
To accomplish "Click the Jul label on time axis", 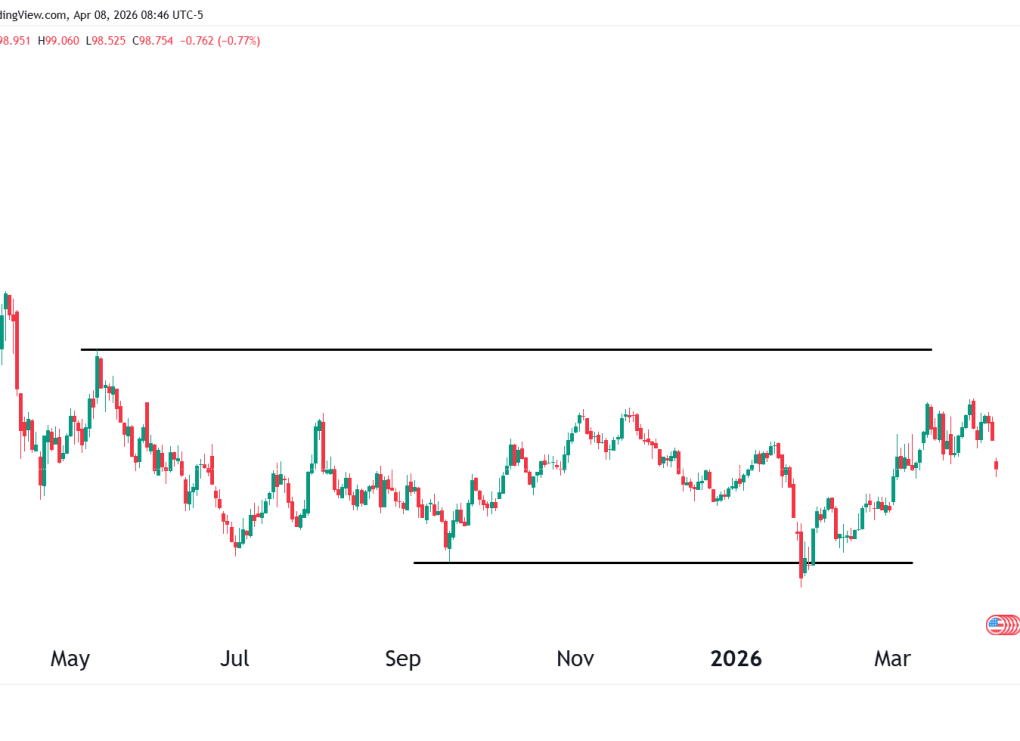I will point(234,659).
